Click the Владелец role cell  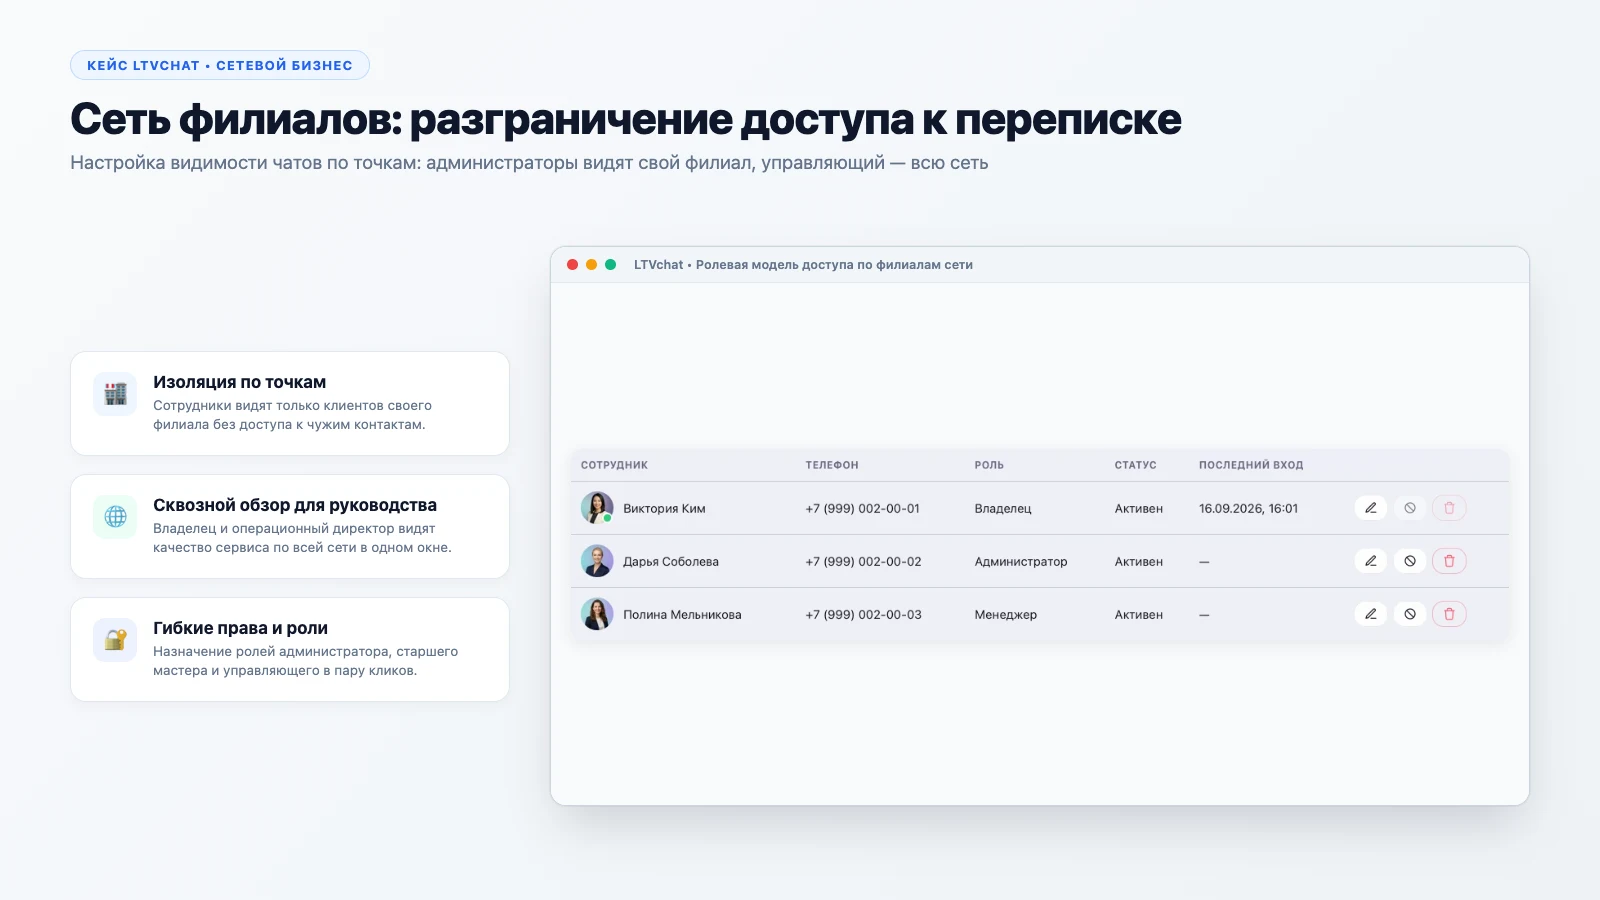pos(1003,509)
